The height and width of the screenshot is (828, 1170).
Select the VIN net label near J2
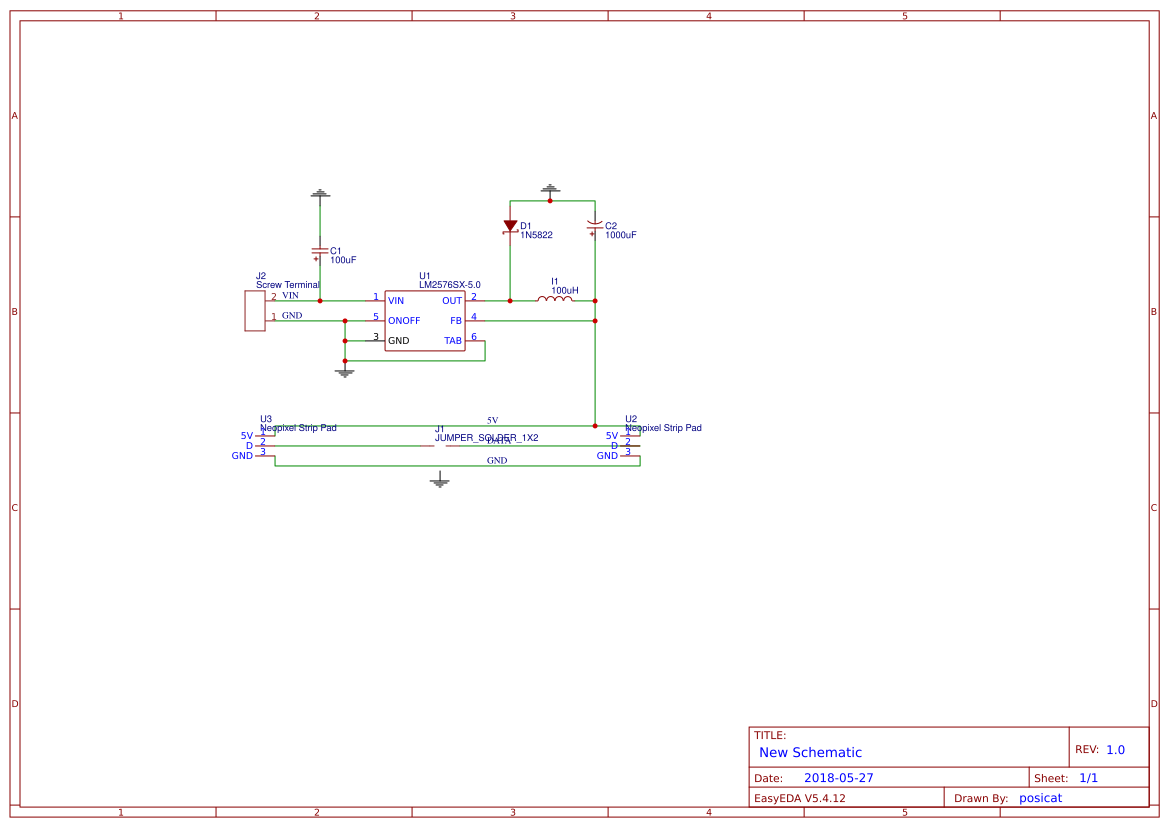pos(293,295)
